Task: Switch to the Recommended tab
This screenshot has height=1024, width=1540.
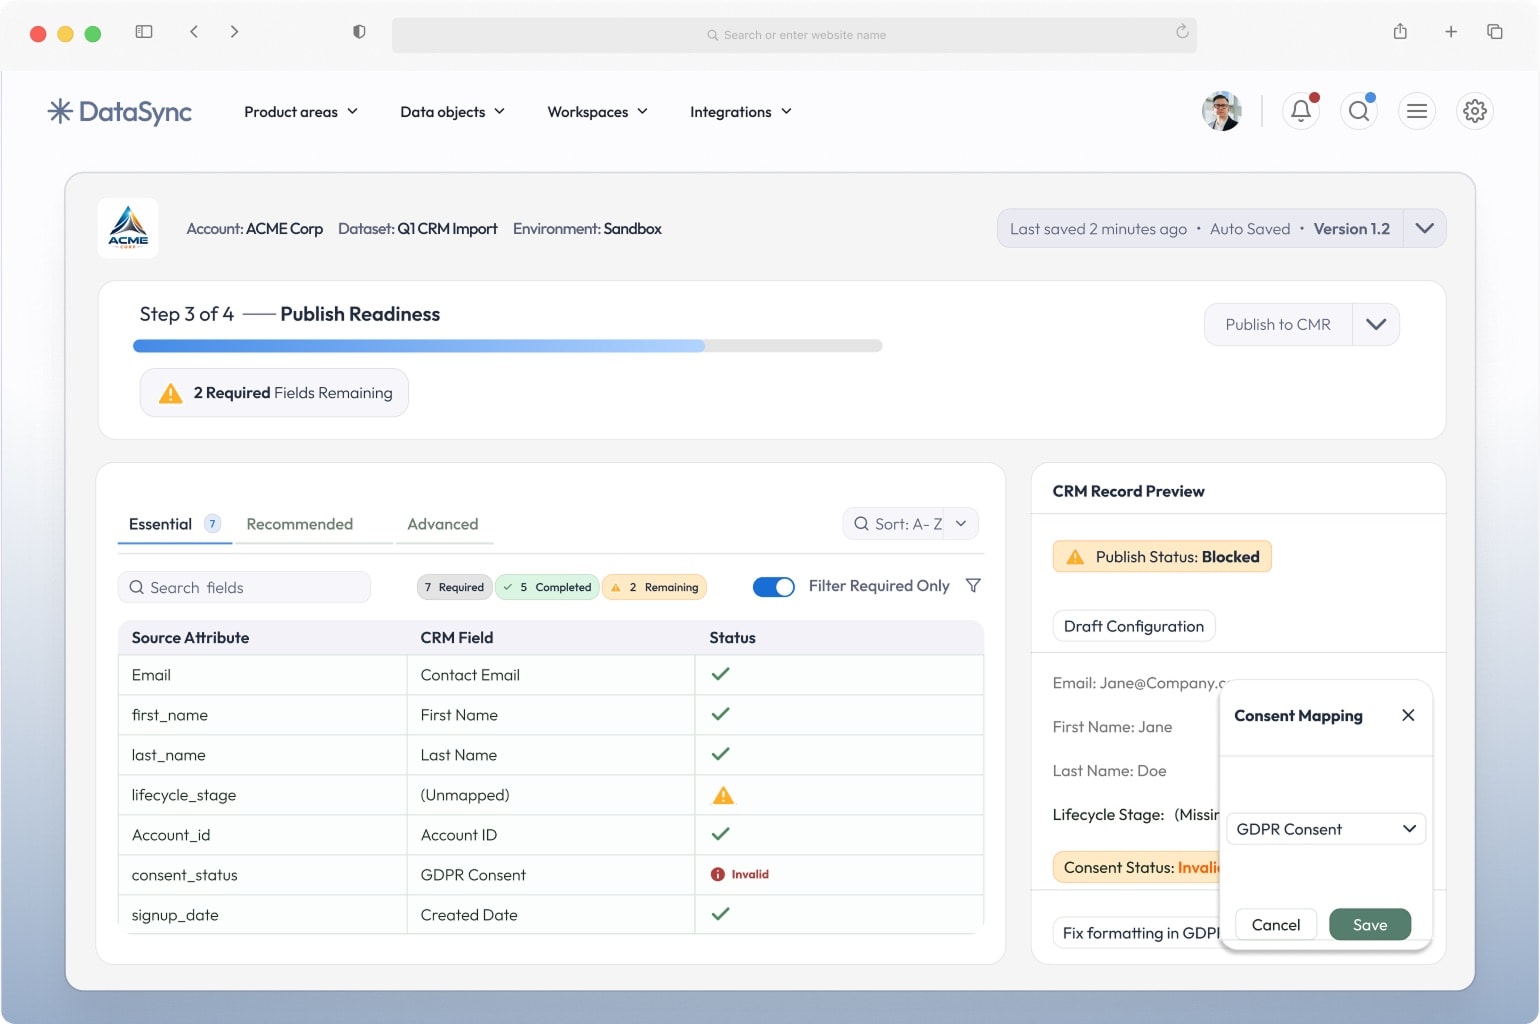Action: (299, 525)
